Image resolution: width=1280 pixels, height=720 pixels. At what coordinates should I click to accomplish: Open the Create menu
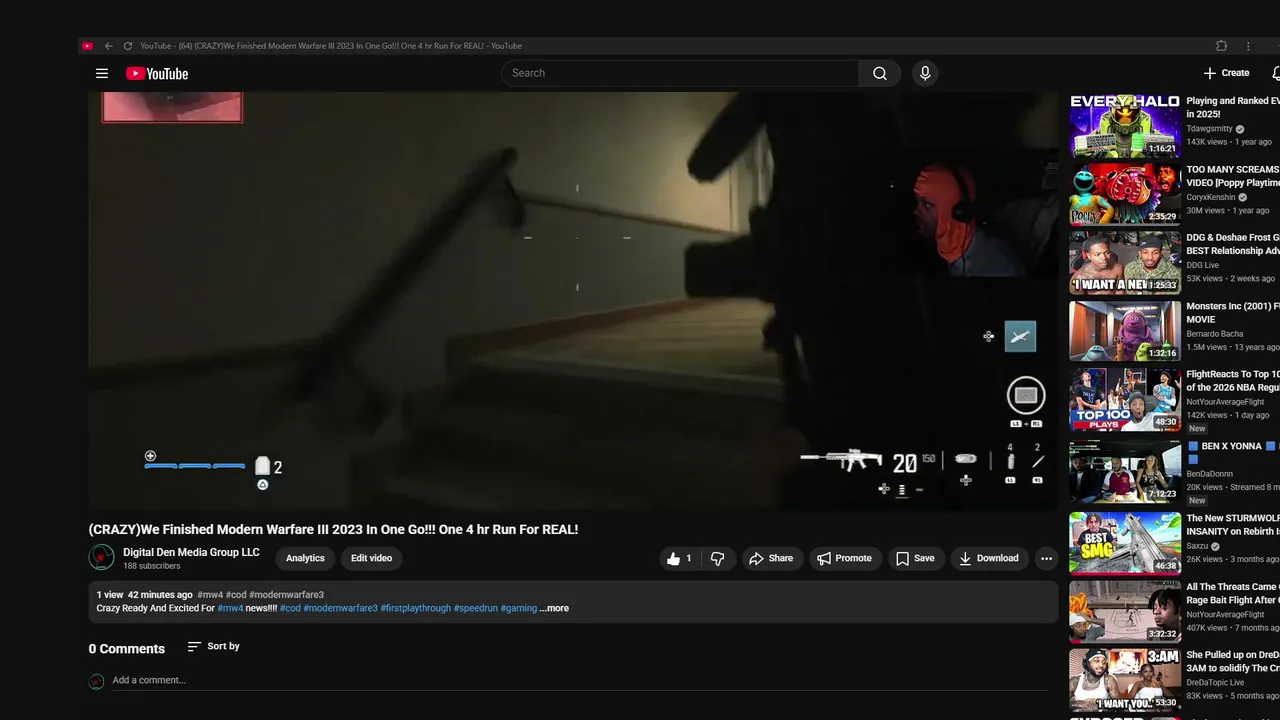pyautogui.click(x=1226, y=73)
